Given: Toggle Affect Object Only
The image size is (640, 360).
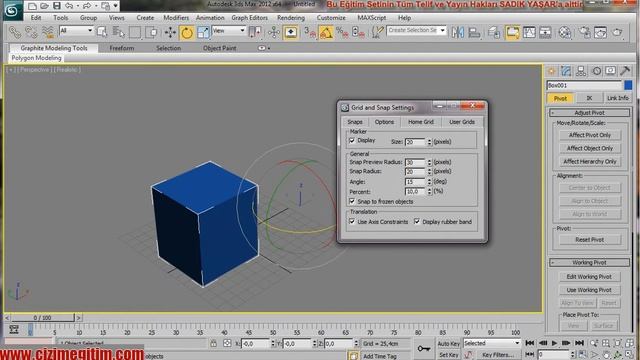Looking at the screenshot, I should [x=590, y=148].
